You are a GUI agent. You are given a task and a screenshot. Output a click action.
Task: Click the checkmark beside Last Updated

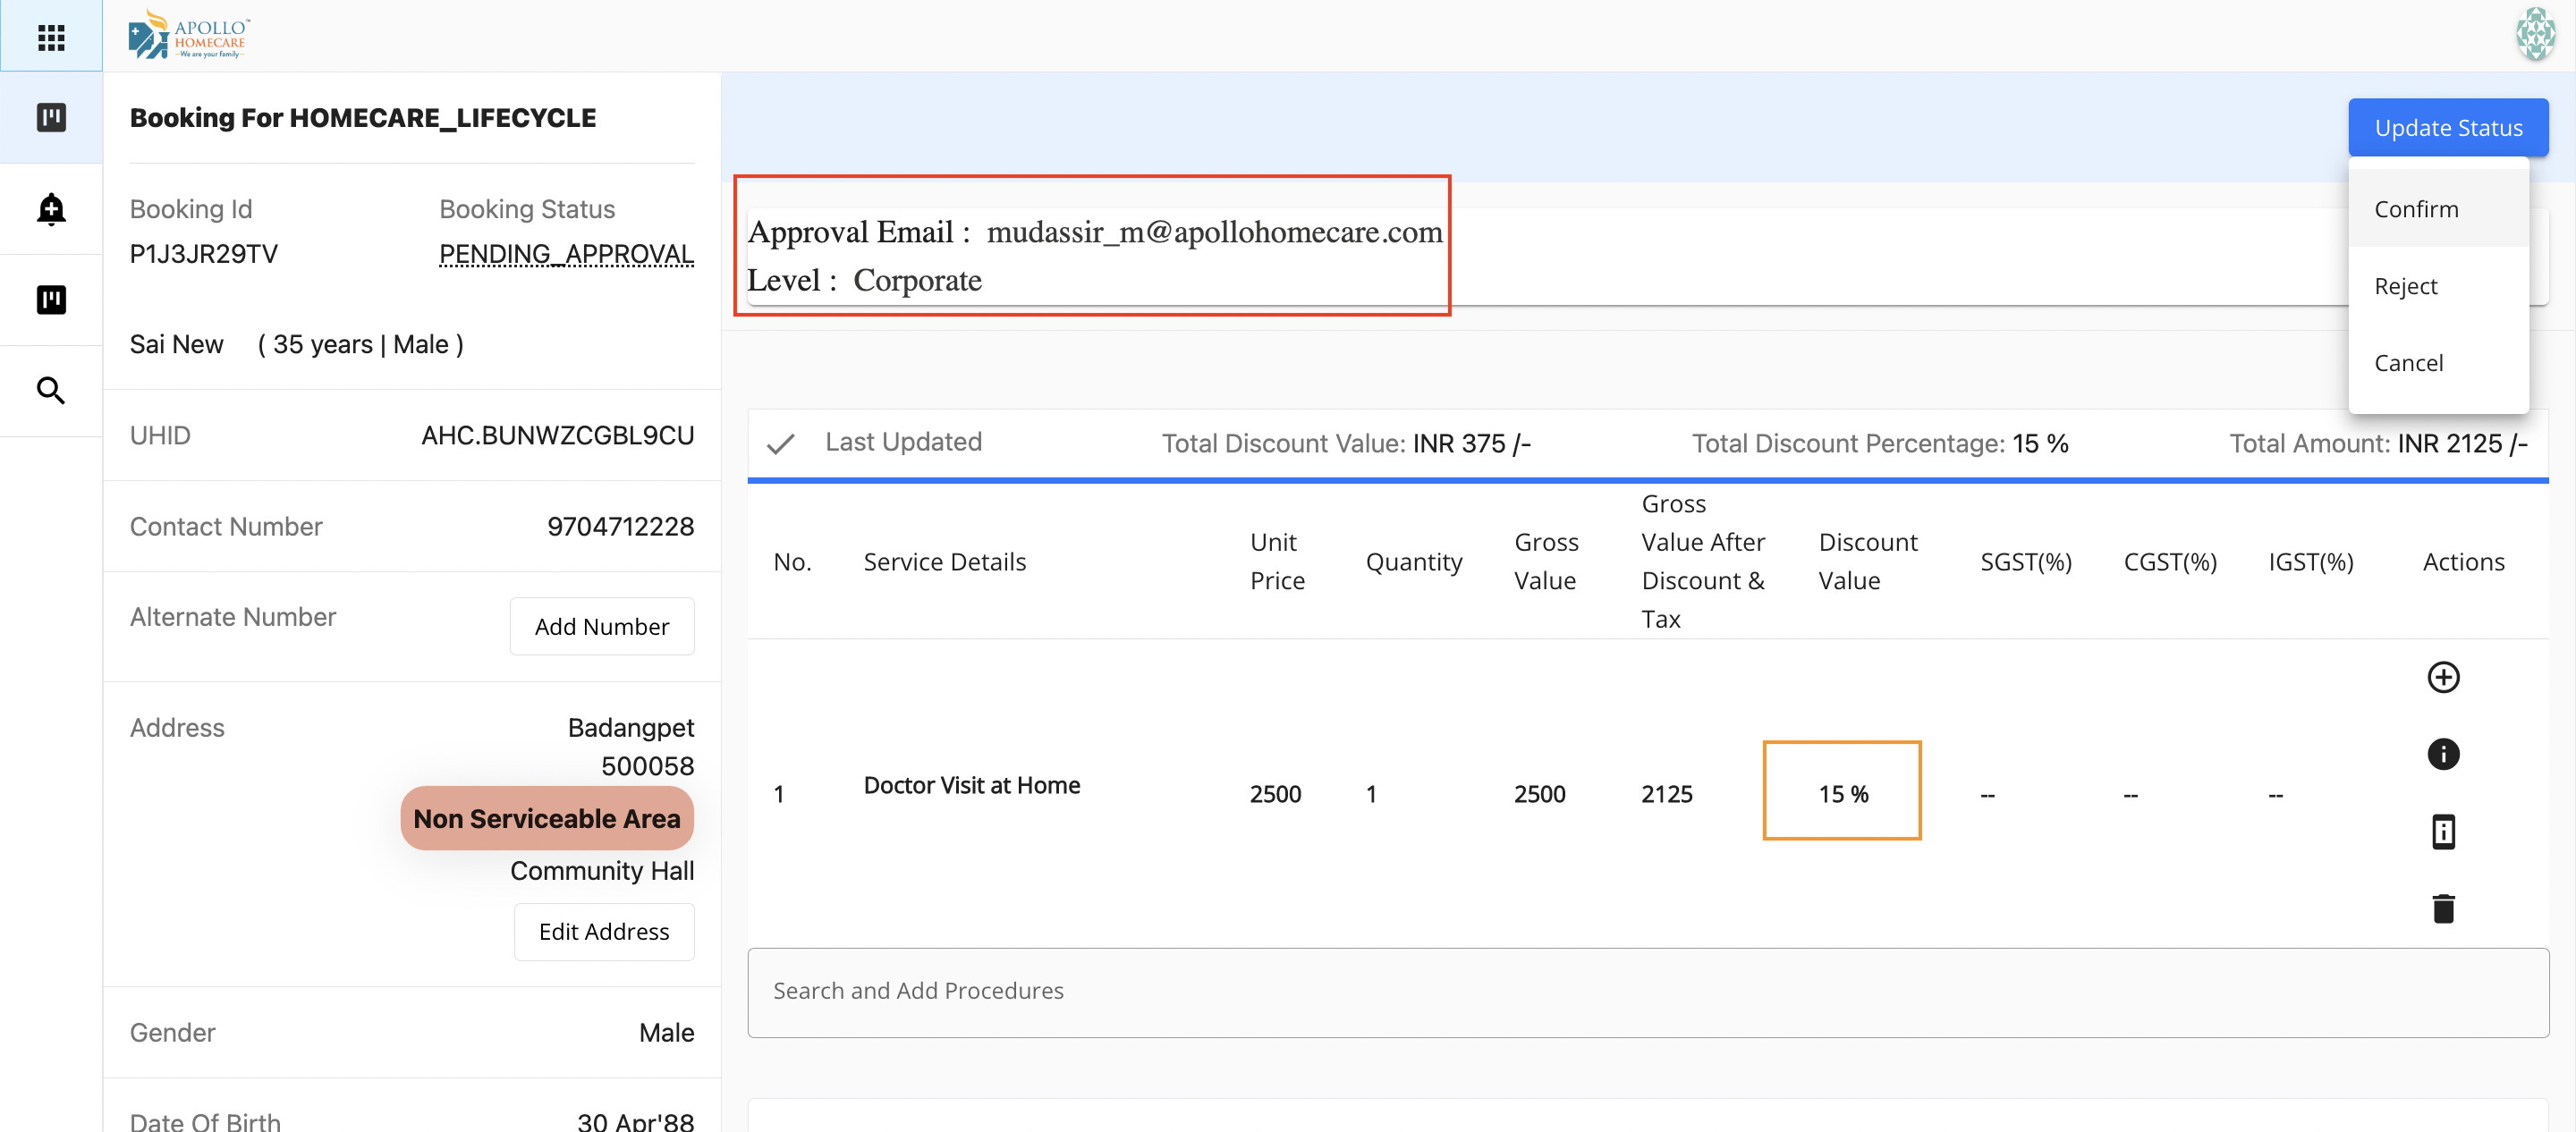click(x=781, y=443)
